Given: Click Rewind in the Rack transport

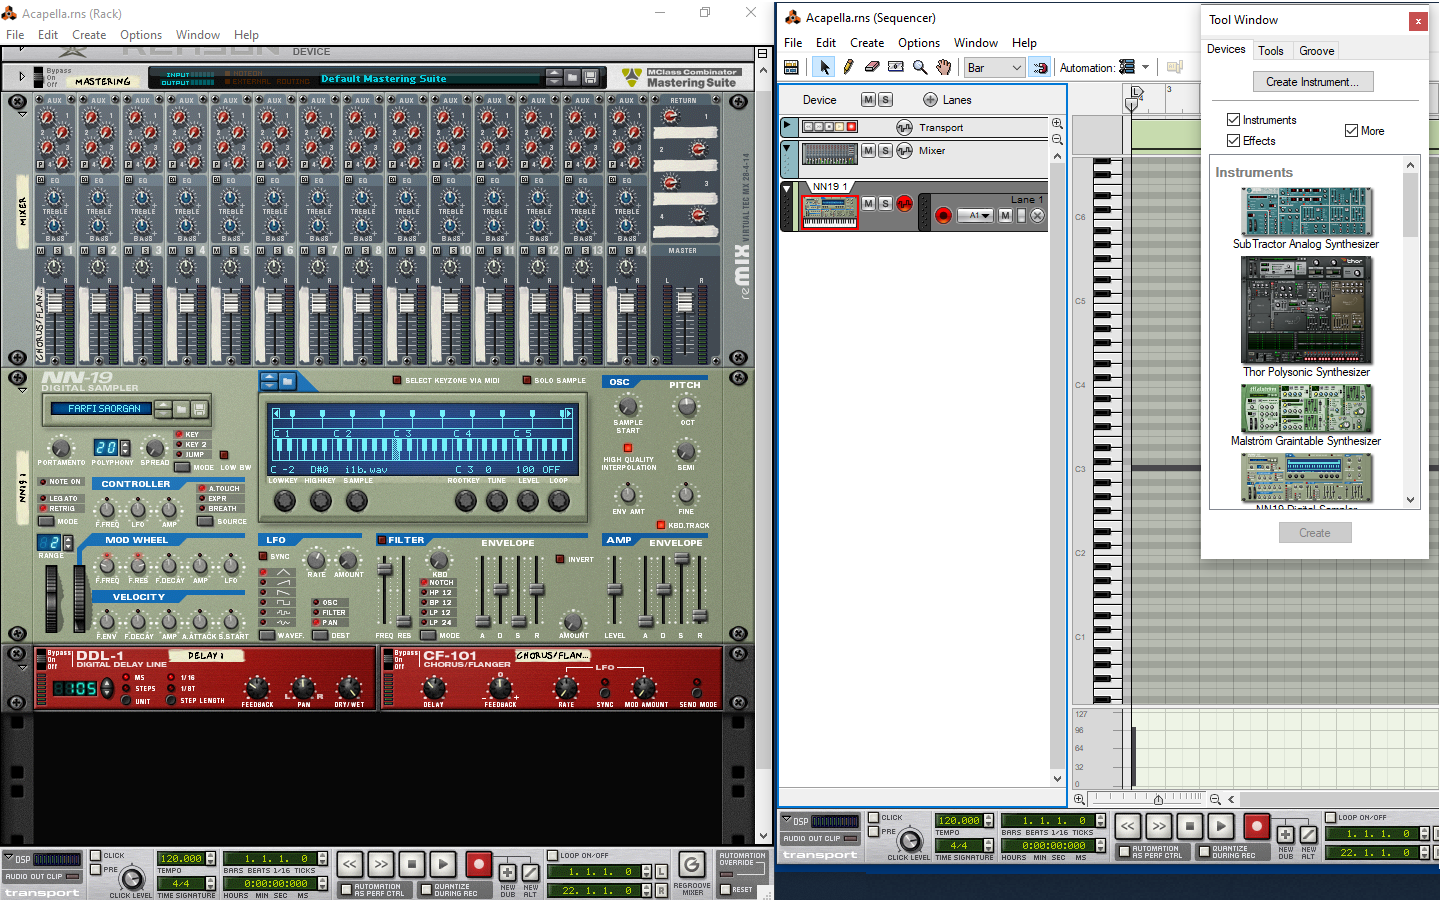Looking at the screenshot, I should point(350,864).
